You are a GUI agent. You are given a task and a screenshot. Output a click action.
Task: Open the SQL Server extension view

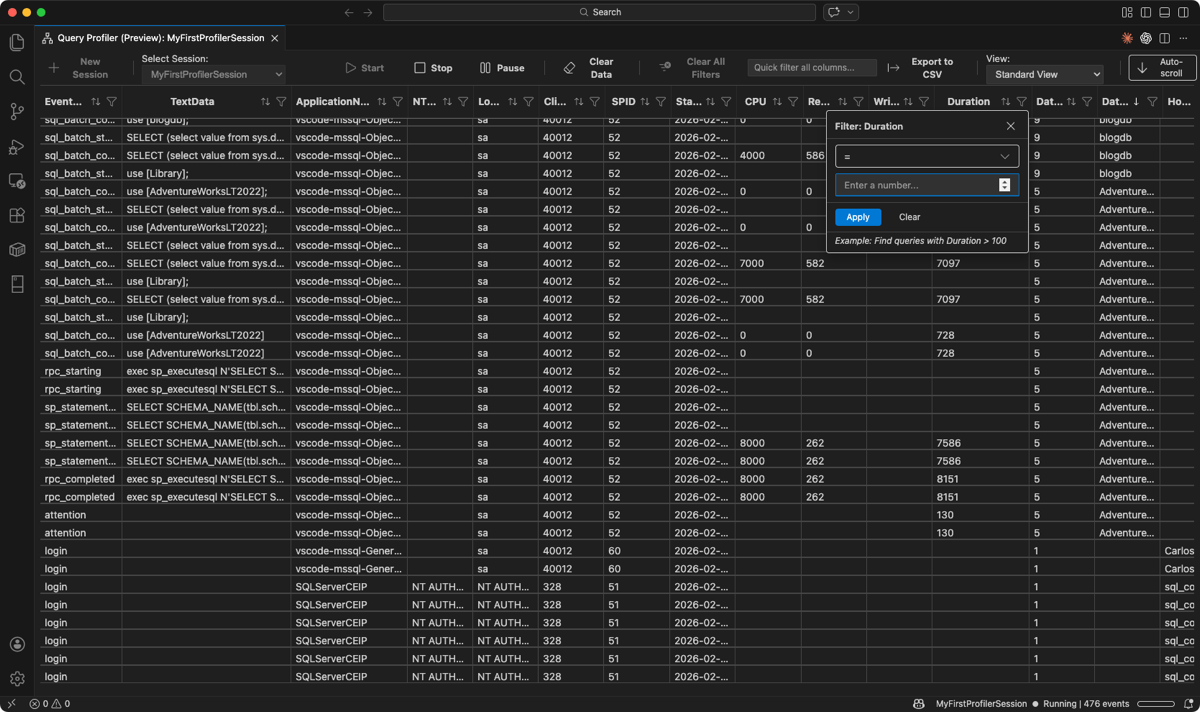16,182
